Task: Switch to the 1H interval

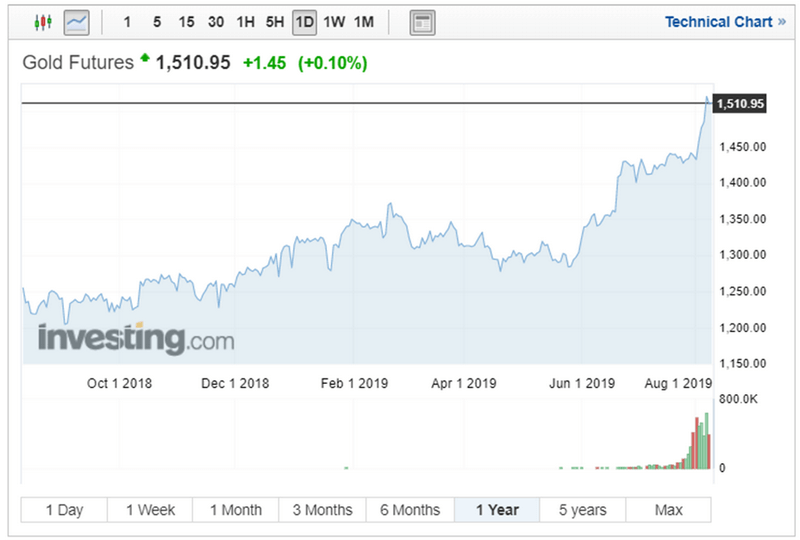Action: (245, 22)
